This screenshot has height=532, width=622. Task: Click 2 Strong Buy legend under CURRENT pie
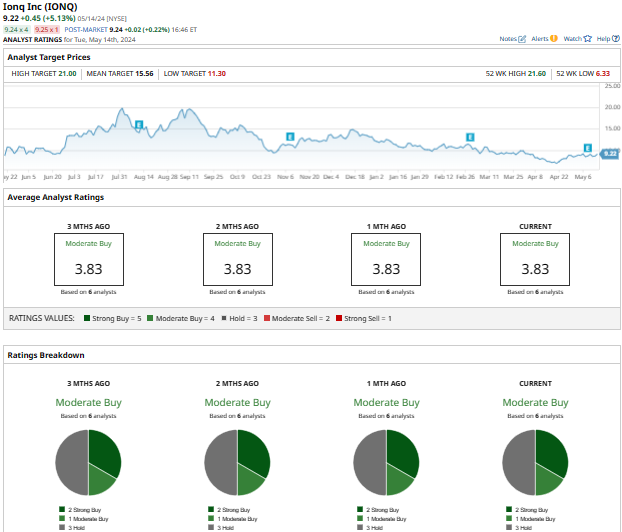tap(528, 510)
